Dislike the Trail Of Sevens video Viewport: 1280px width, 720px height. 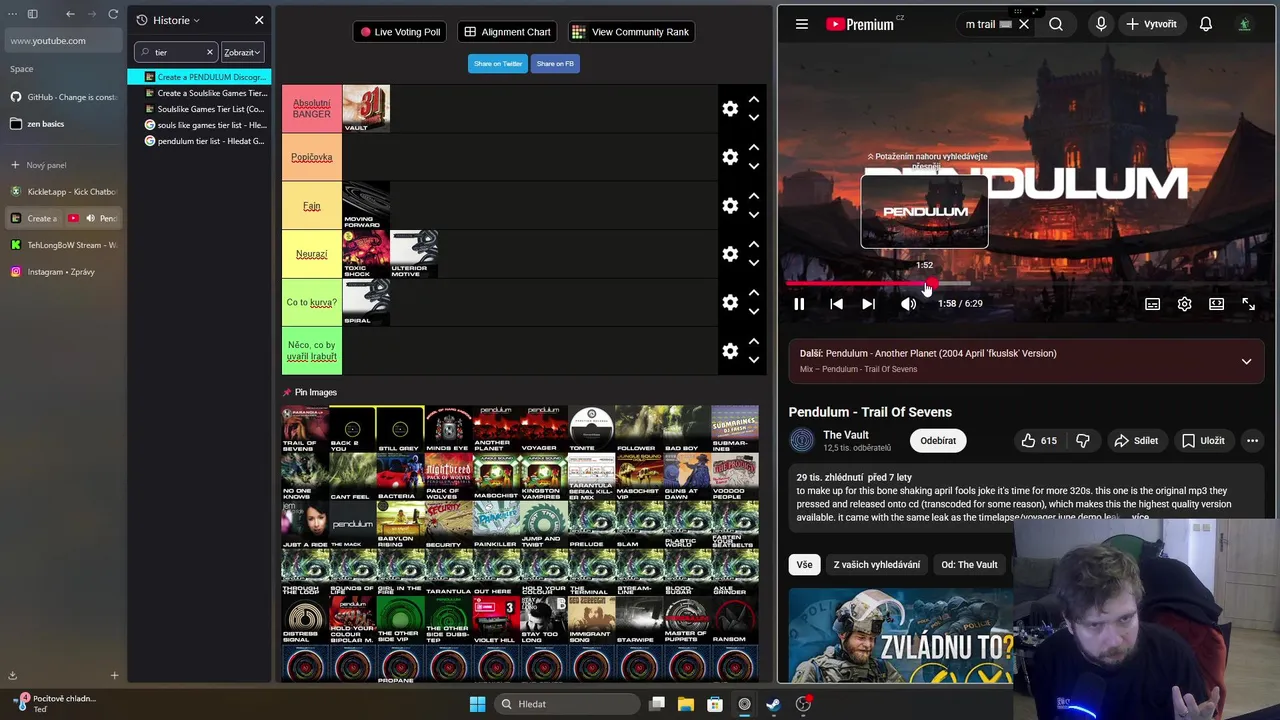[x=1083, y=441]
